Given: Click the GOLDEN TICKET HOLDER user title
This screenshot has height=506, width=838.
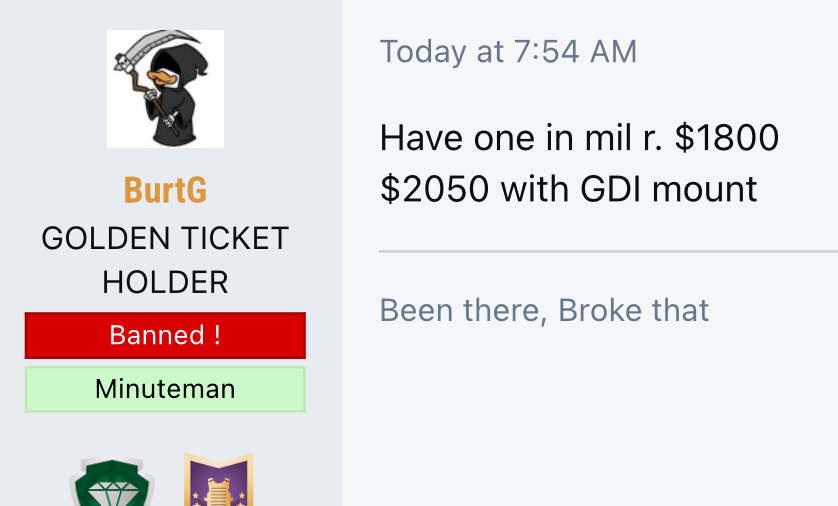Looking at the screenshot, I should coord(165,260).
